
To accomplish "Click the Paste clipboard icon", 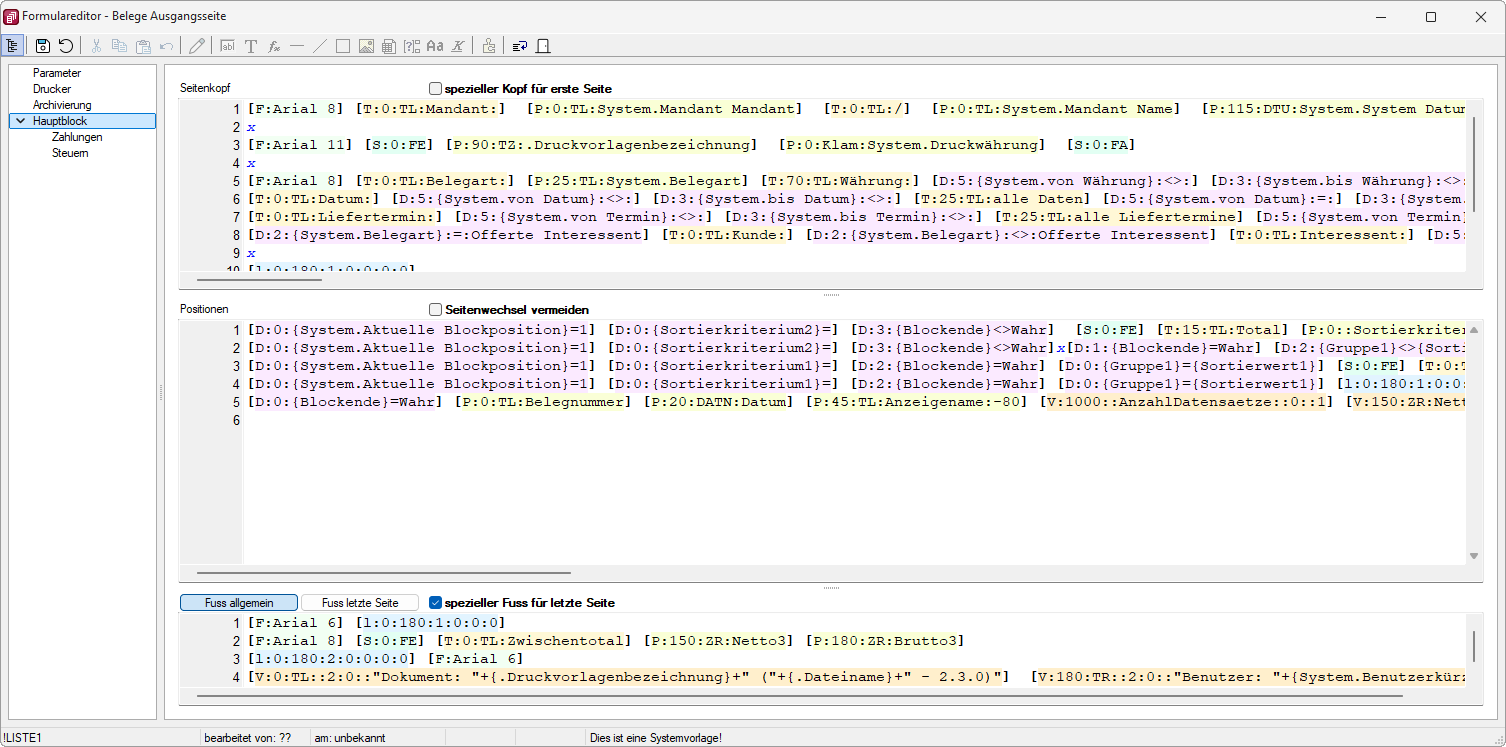I will click(x=143, y=45).
